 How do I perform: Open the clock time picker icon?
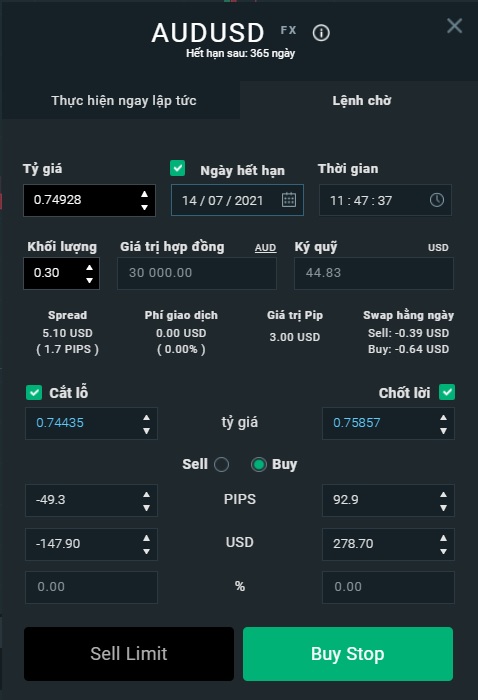coord(436,200)
